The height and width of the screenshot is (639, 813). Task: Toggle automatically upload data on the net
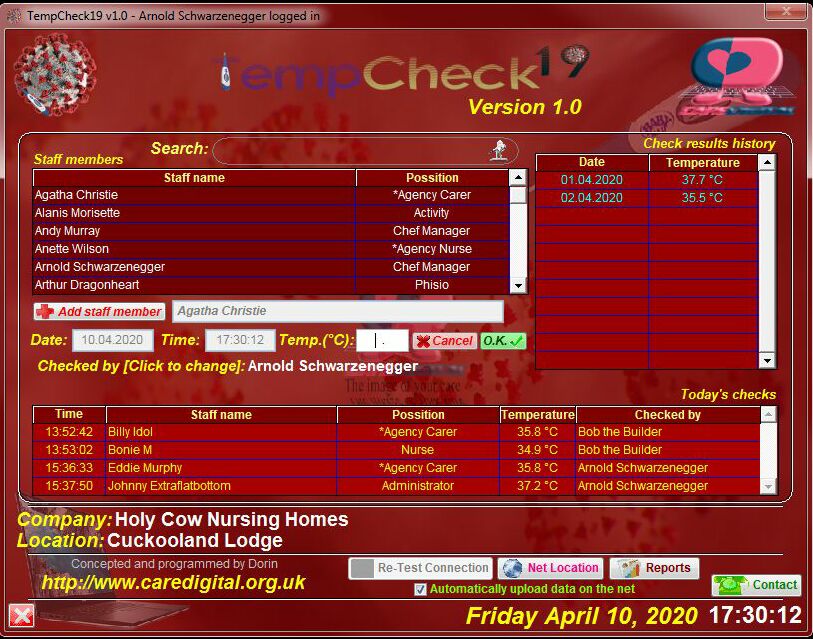[420, 590]
